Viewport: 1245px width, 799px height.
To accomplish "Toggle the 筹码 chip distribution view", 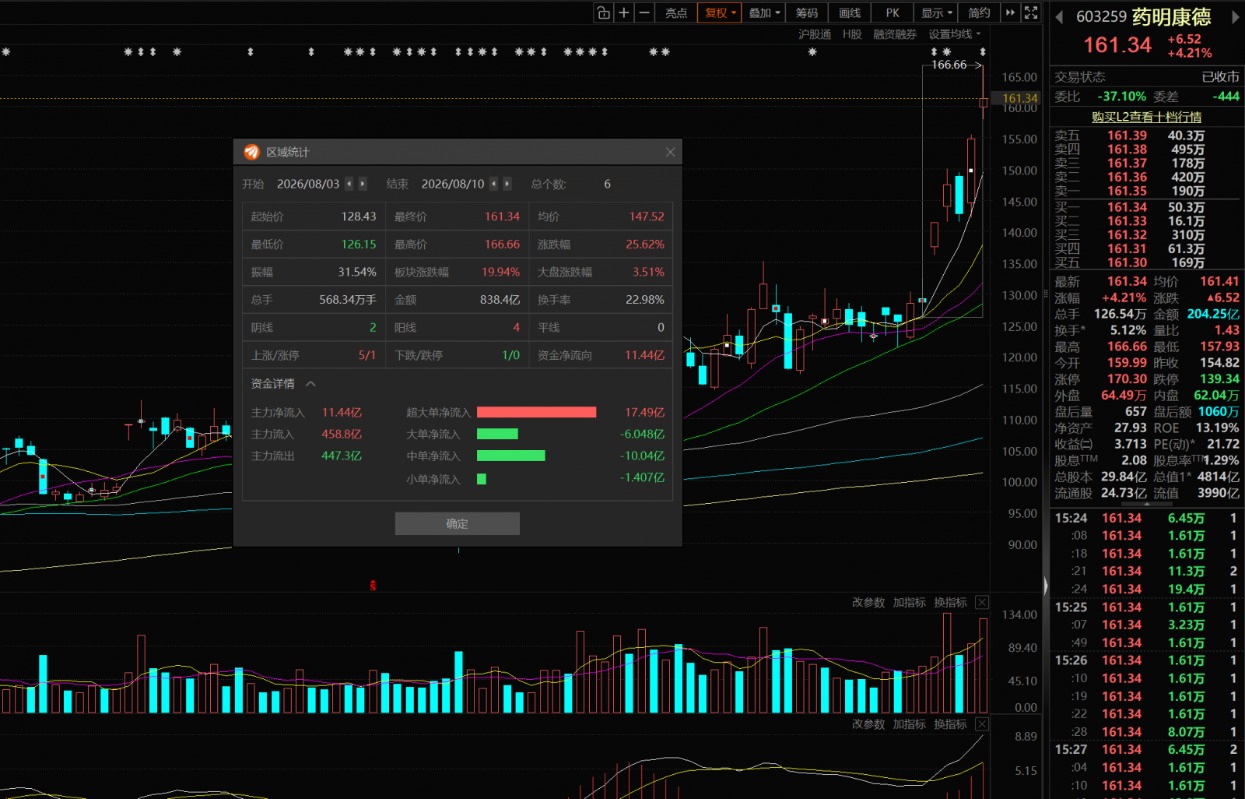I will (x=807, y=12).
